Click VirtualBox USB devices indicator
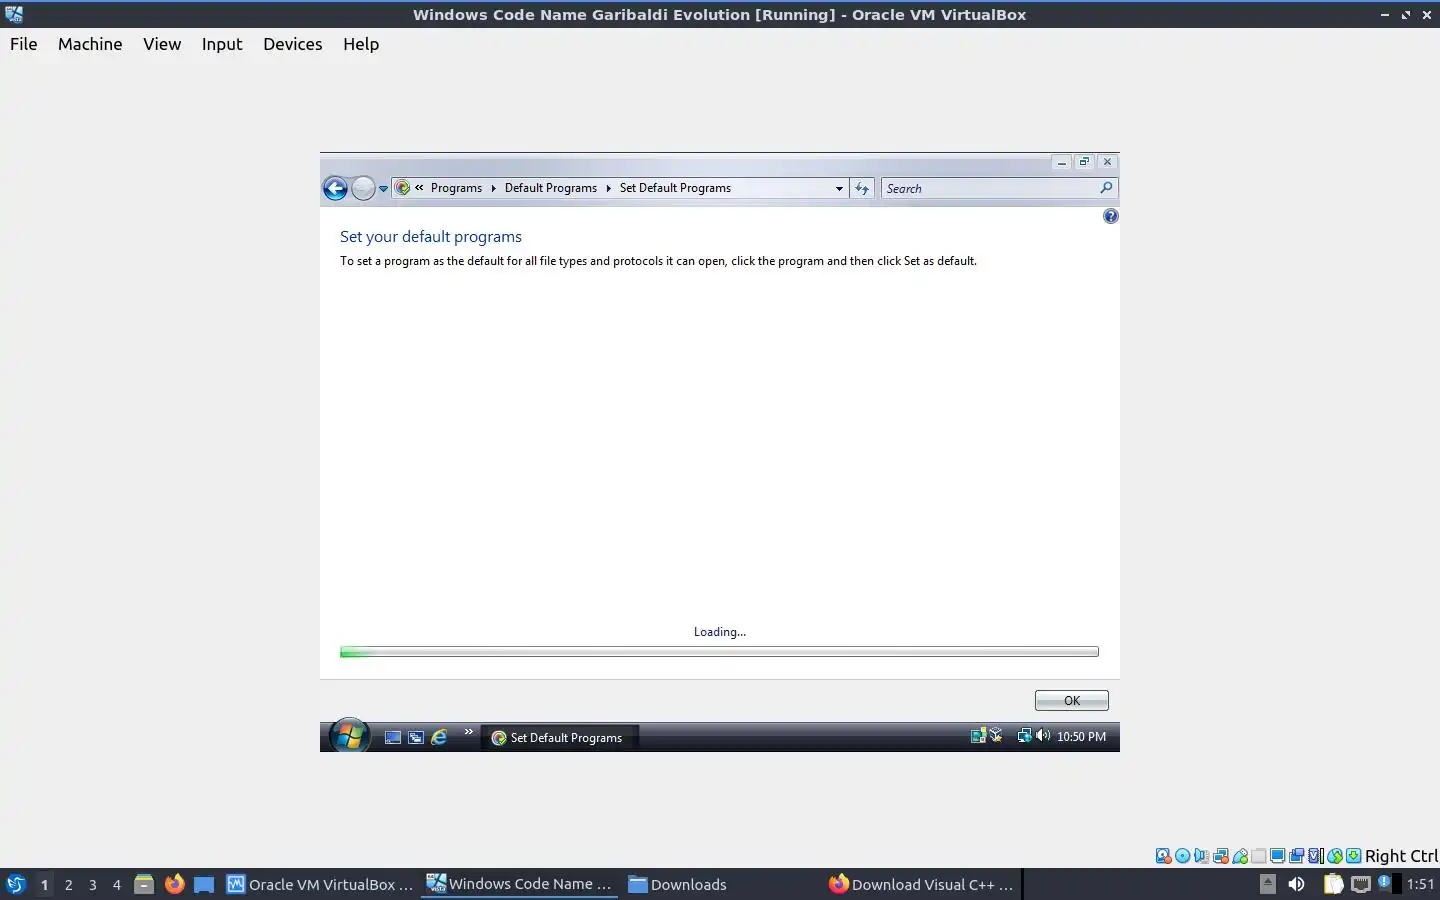This screenshot has width=1440, height=900. [1240, 856]
